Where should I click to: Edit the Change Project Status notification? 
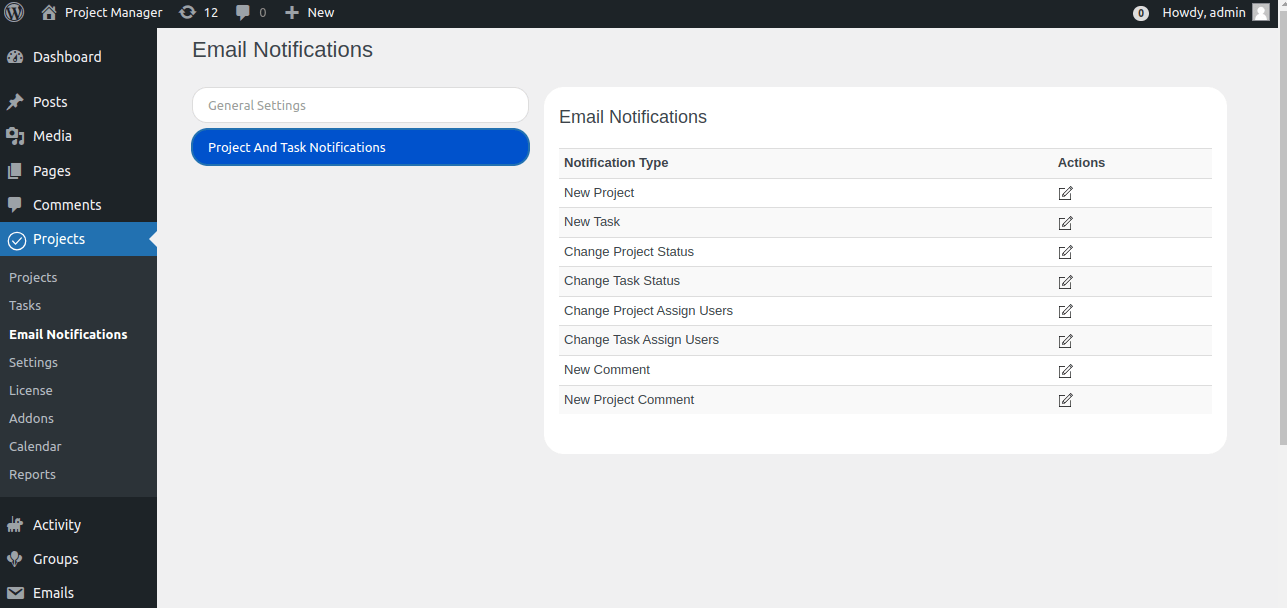pos(1065,252)
